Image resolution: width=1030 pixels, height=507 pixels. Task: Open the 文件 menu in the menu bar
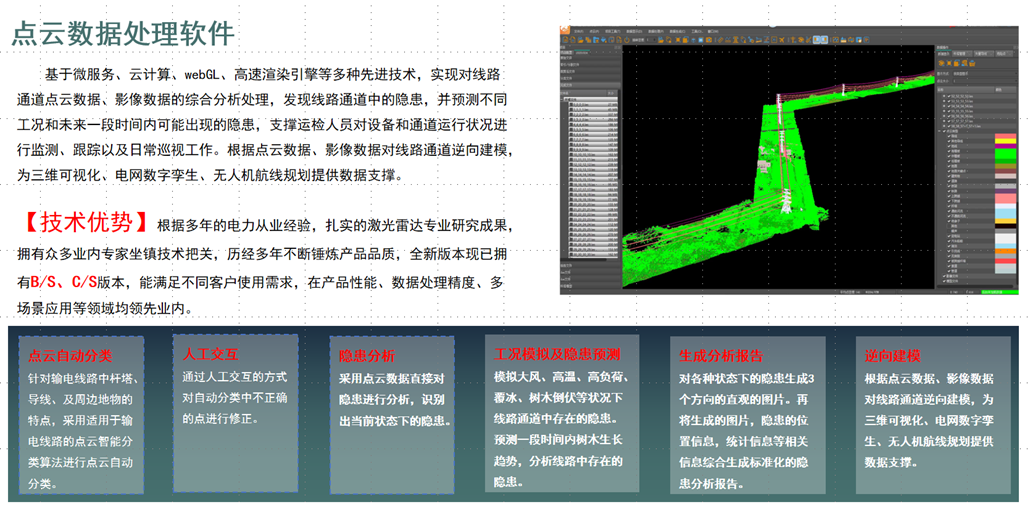click(x=578, y=31)
